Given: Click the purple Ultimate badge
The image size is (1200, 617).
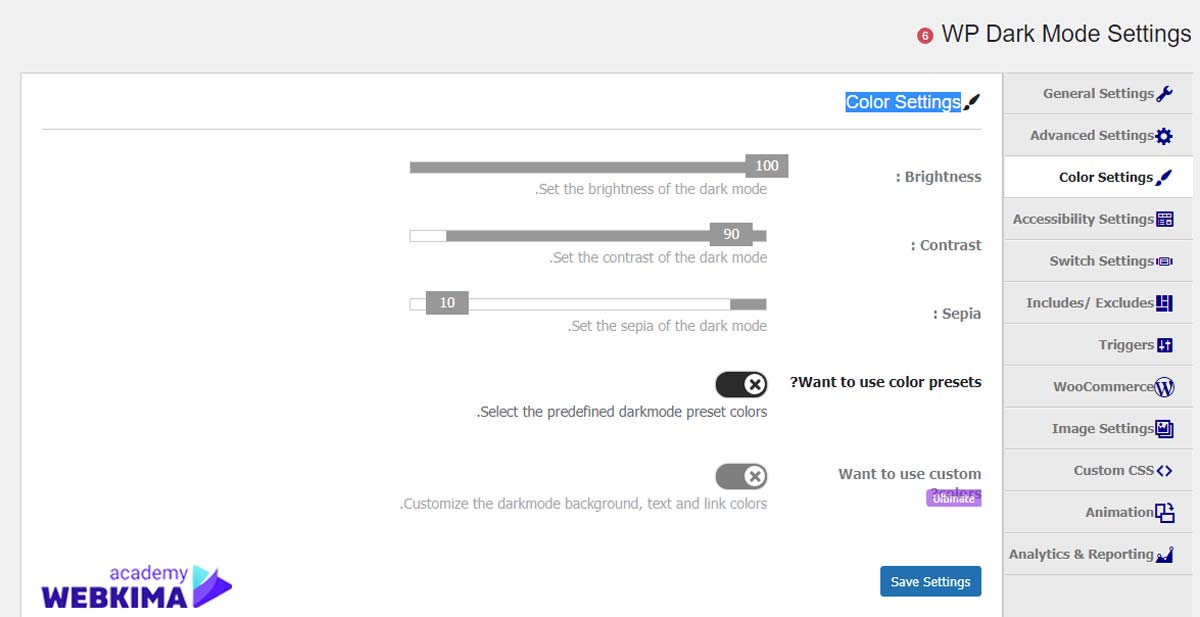Looking at the screenshot, I should tap(954, 499).
